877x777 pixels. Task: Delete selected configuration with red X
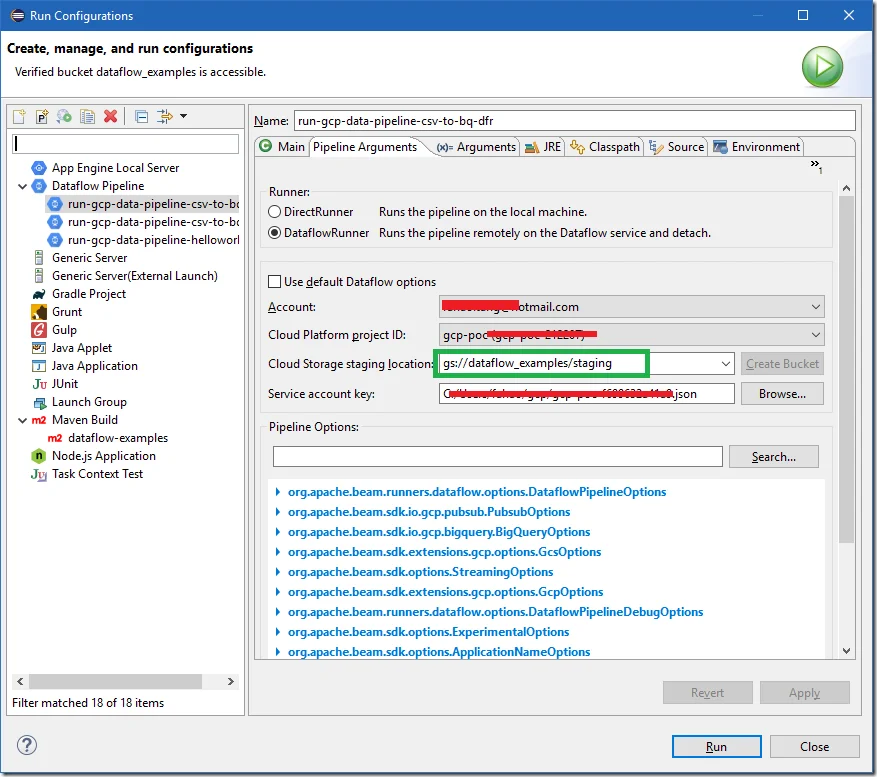[111, 117]
